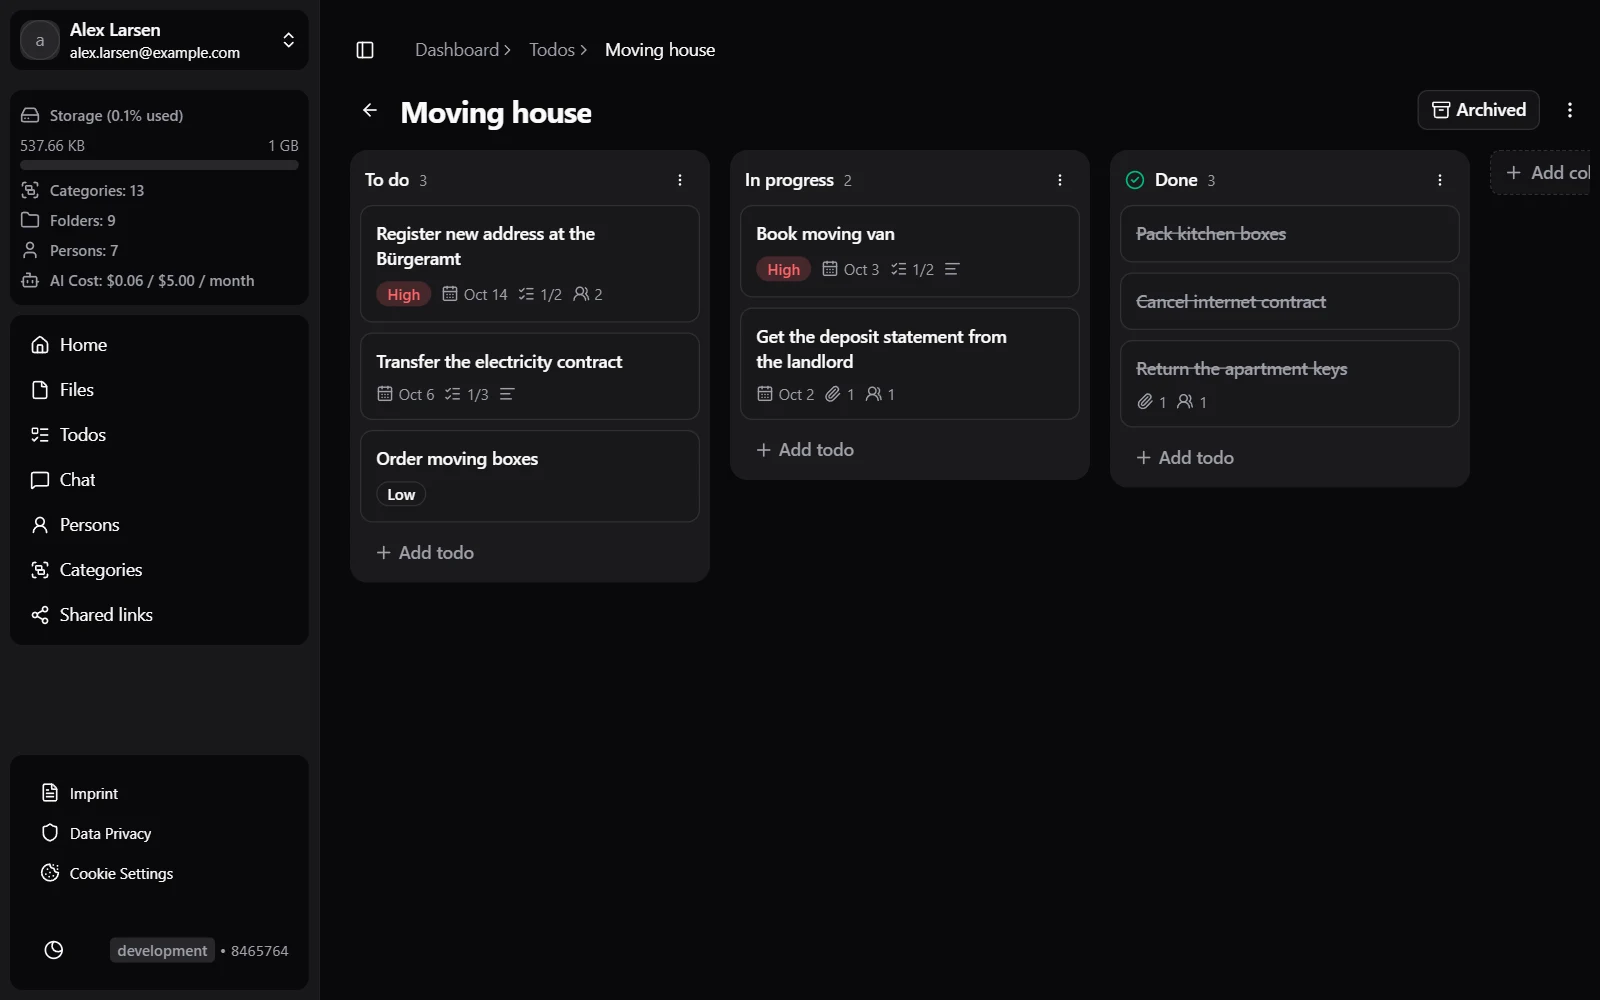Open Get the deposit statement from the landlord
Image resolution: width=1600 pixels, height=1000 pixels.
[x=910, y=364]
